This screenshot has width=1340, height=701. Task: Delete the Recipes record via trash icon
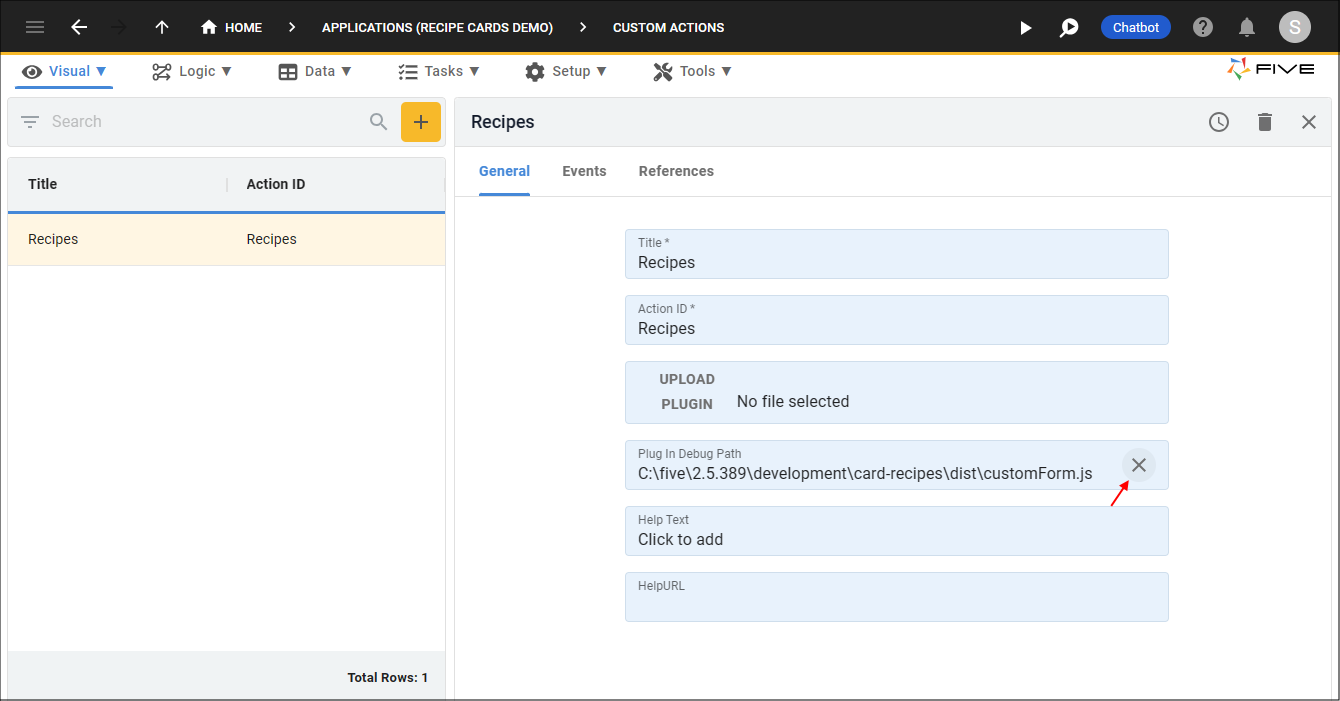pyautogui.click(x=1265, y=122)
